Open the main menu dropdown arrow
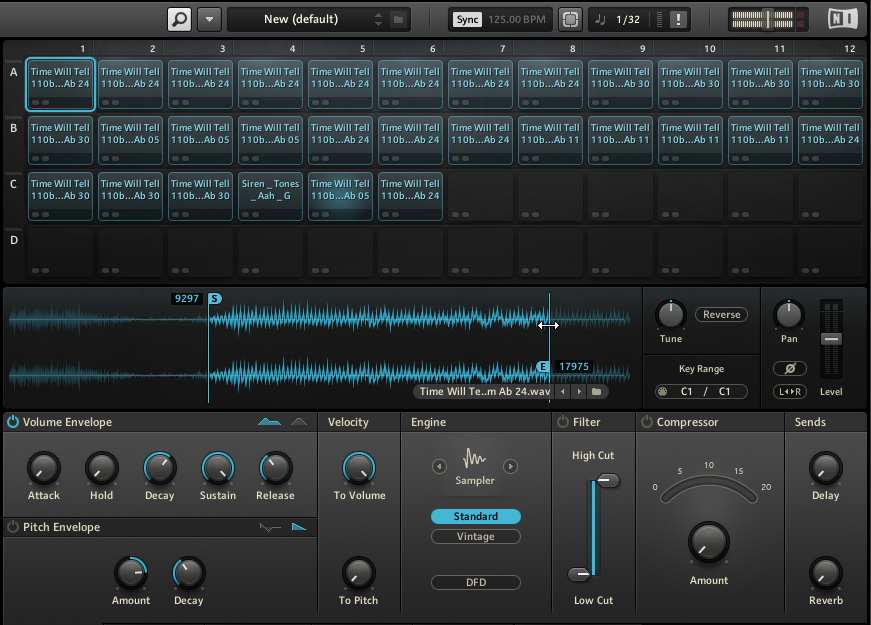 coord(209,19)
